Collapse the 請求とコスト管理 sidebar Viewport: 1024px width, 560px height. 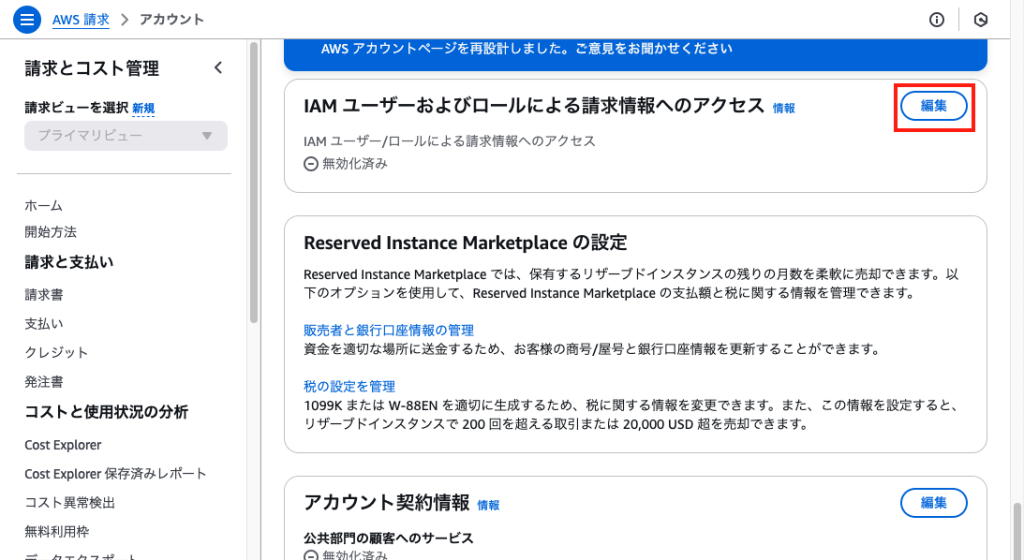pos(218,67)
